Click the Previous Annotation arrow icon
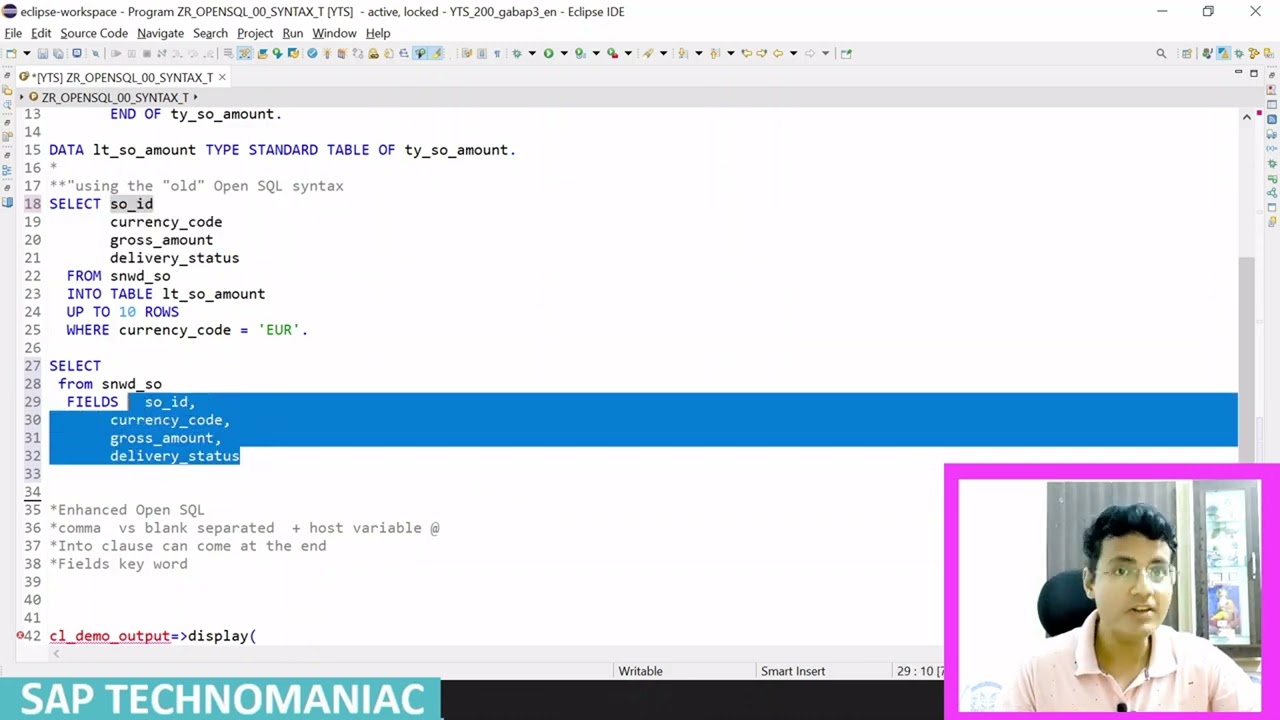This screenshot has height=720, width=1280. pyautogui.click(x=715, y=53)
